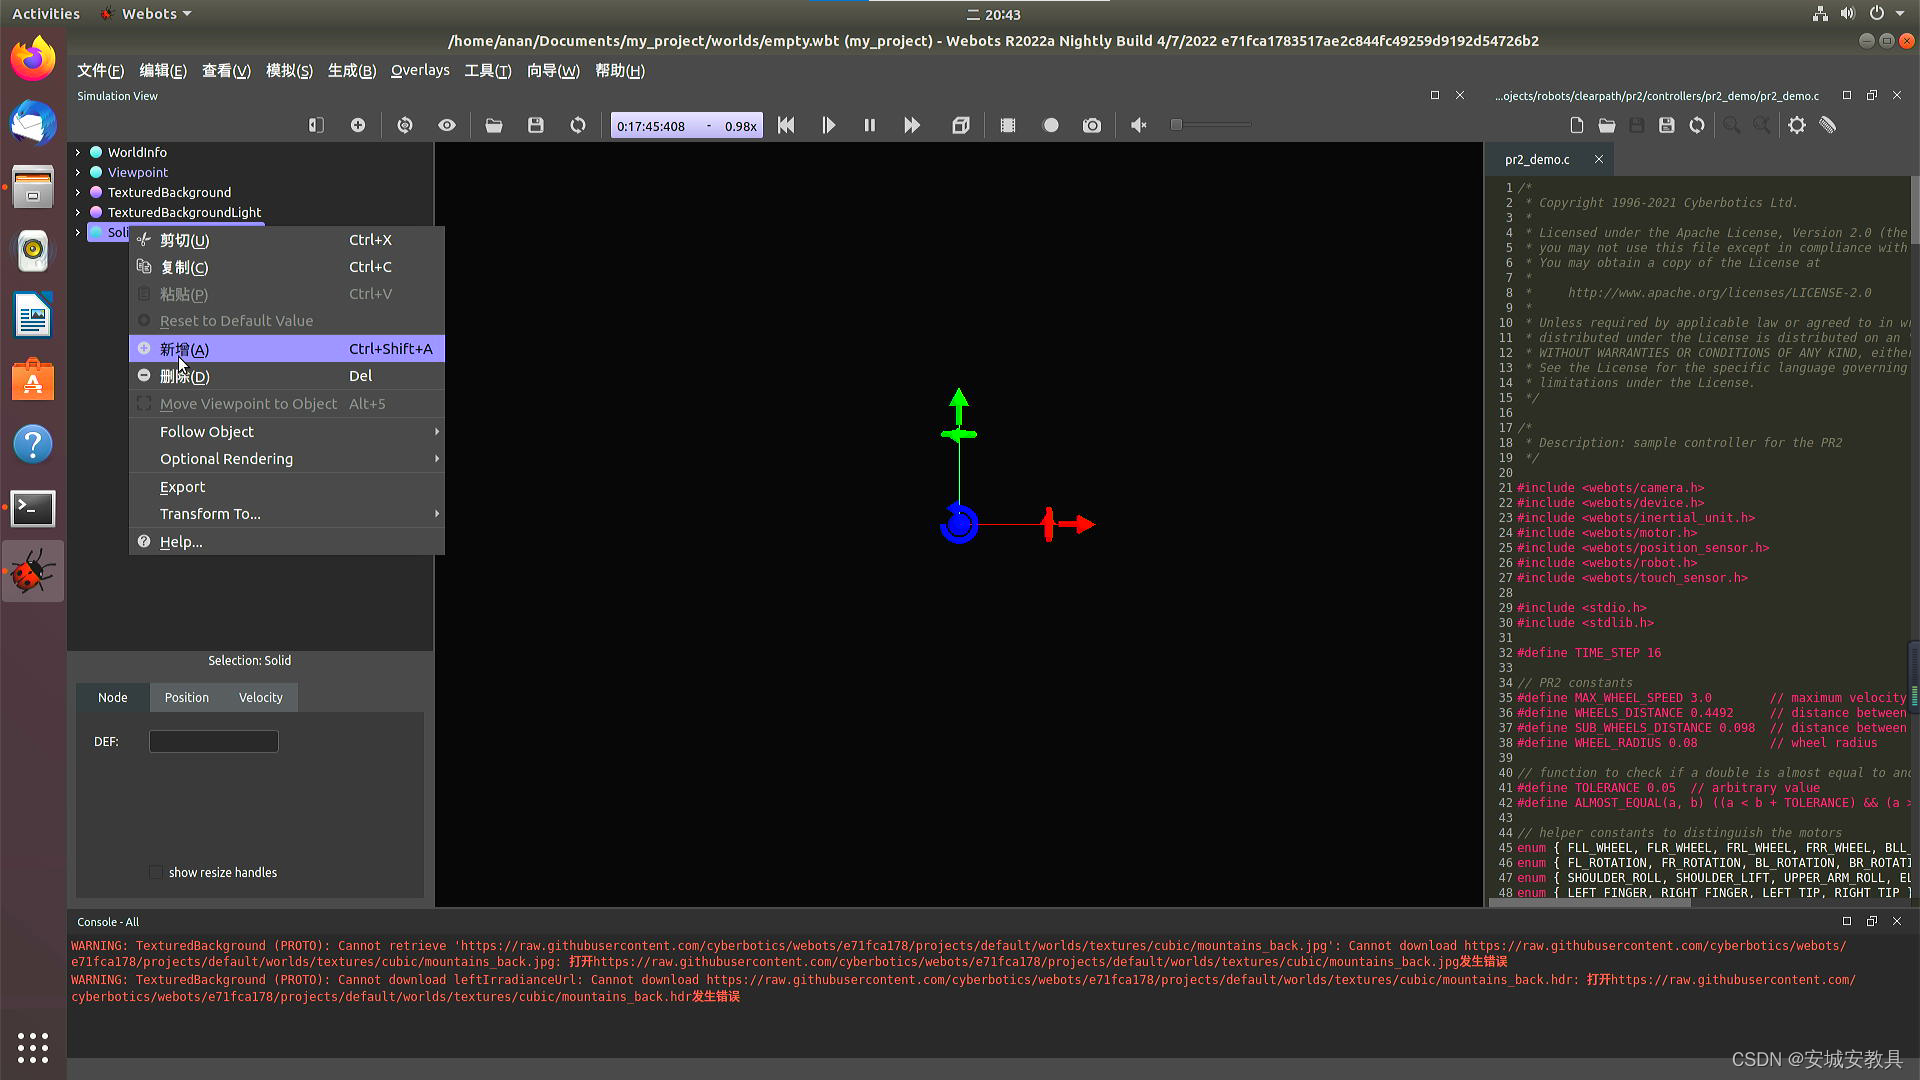
Task: Open the 帮助(H) menu
Action: pos(620,70)
